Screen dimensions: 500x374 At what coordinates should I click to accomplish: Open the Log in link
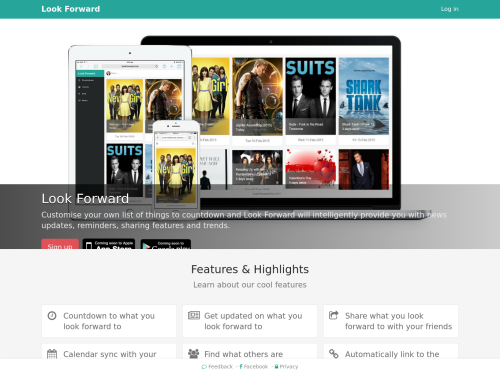click(449, 9)
